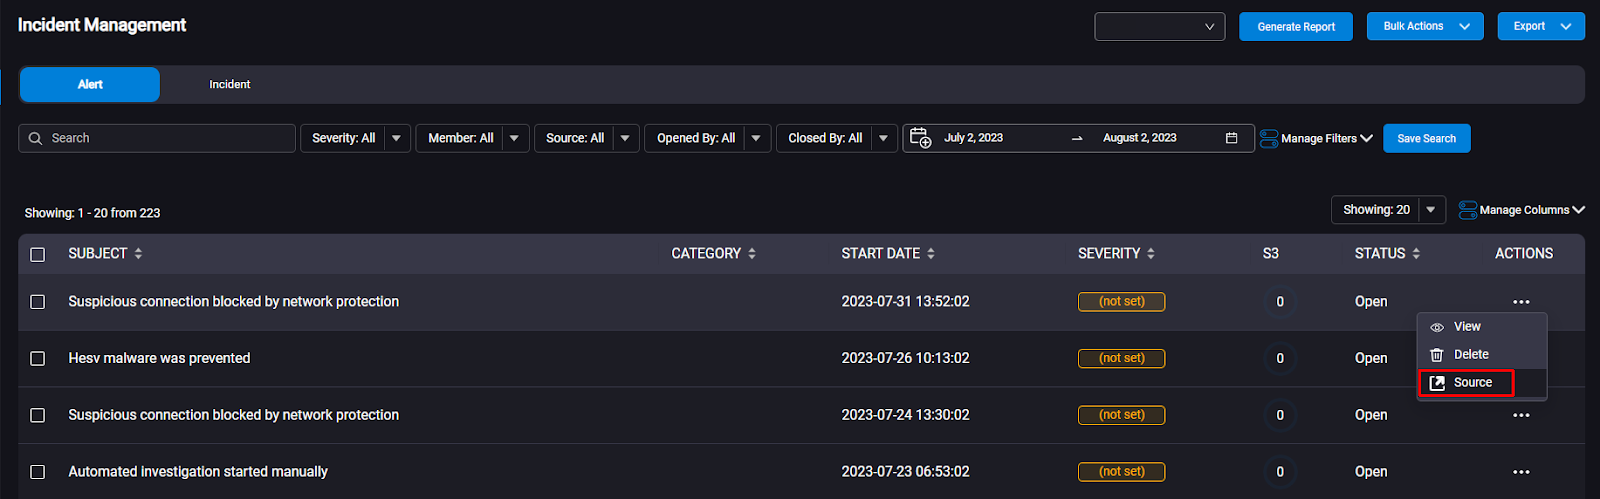
Task: Click the Save Search button
Action: click(x=1426, y=138)
